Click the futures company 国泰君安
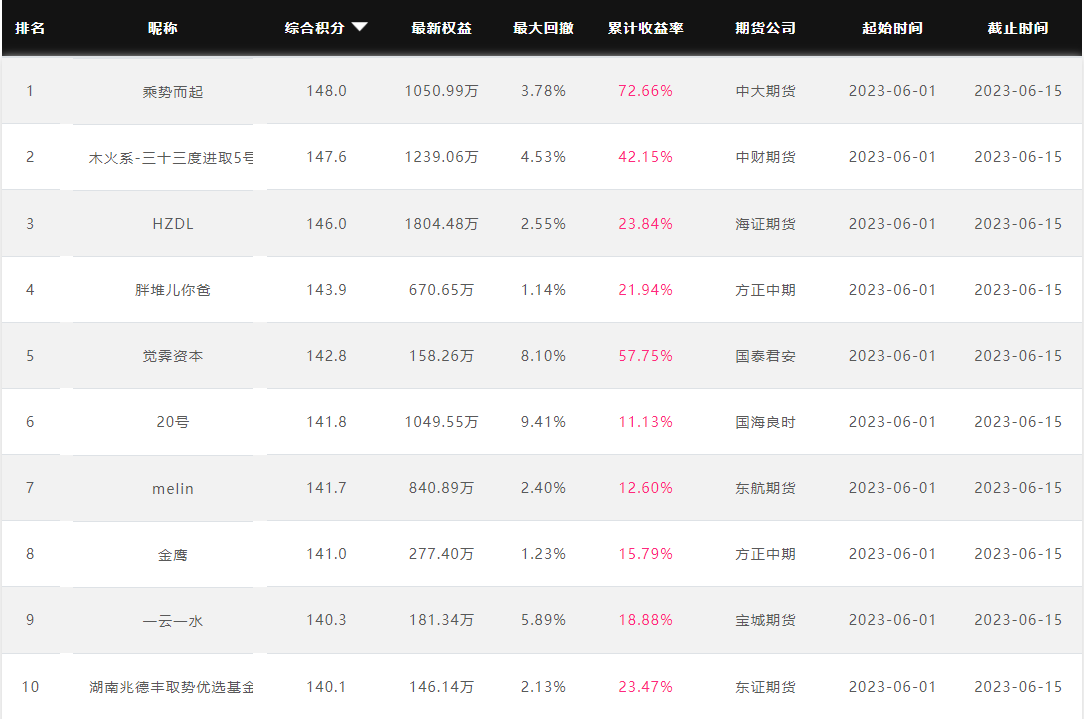Screen dimensions: 1084x719 (x=765, y=356)
